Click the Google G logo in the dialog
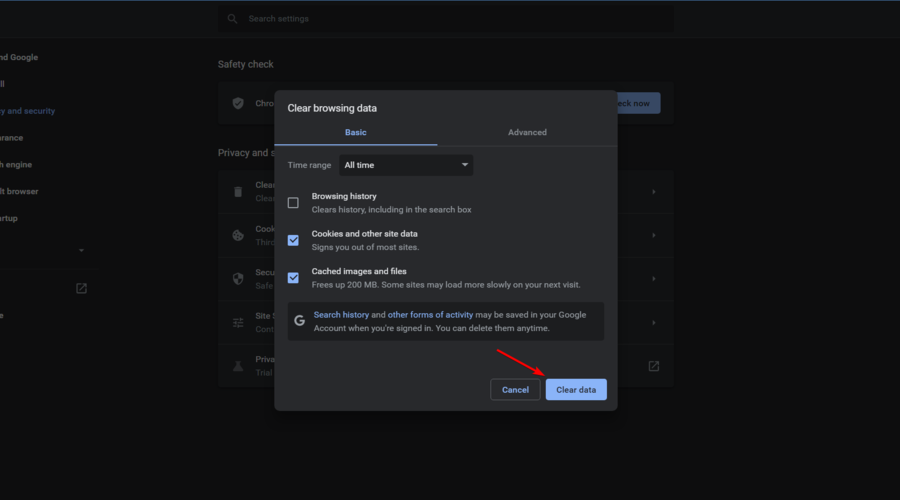The width and height of the screenshot is (900, 500). [299, 321]
